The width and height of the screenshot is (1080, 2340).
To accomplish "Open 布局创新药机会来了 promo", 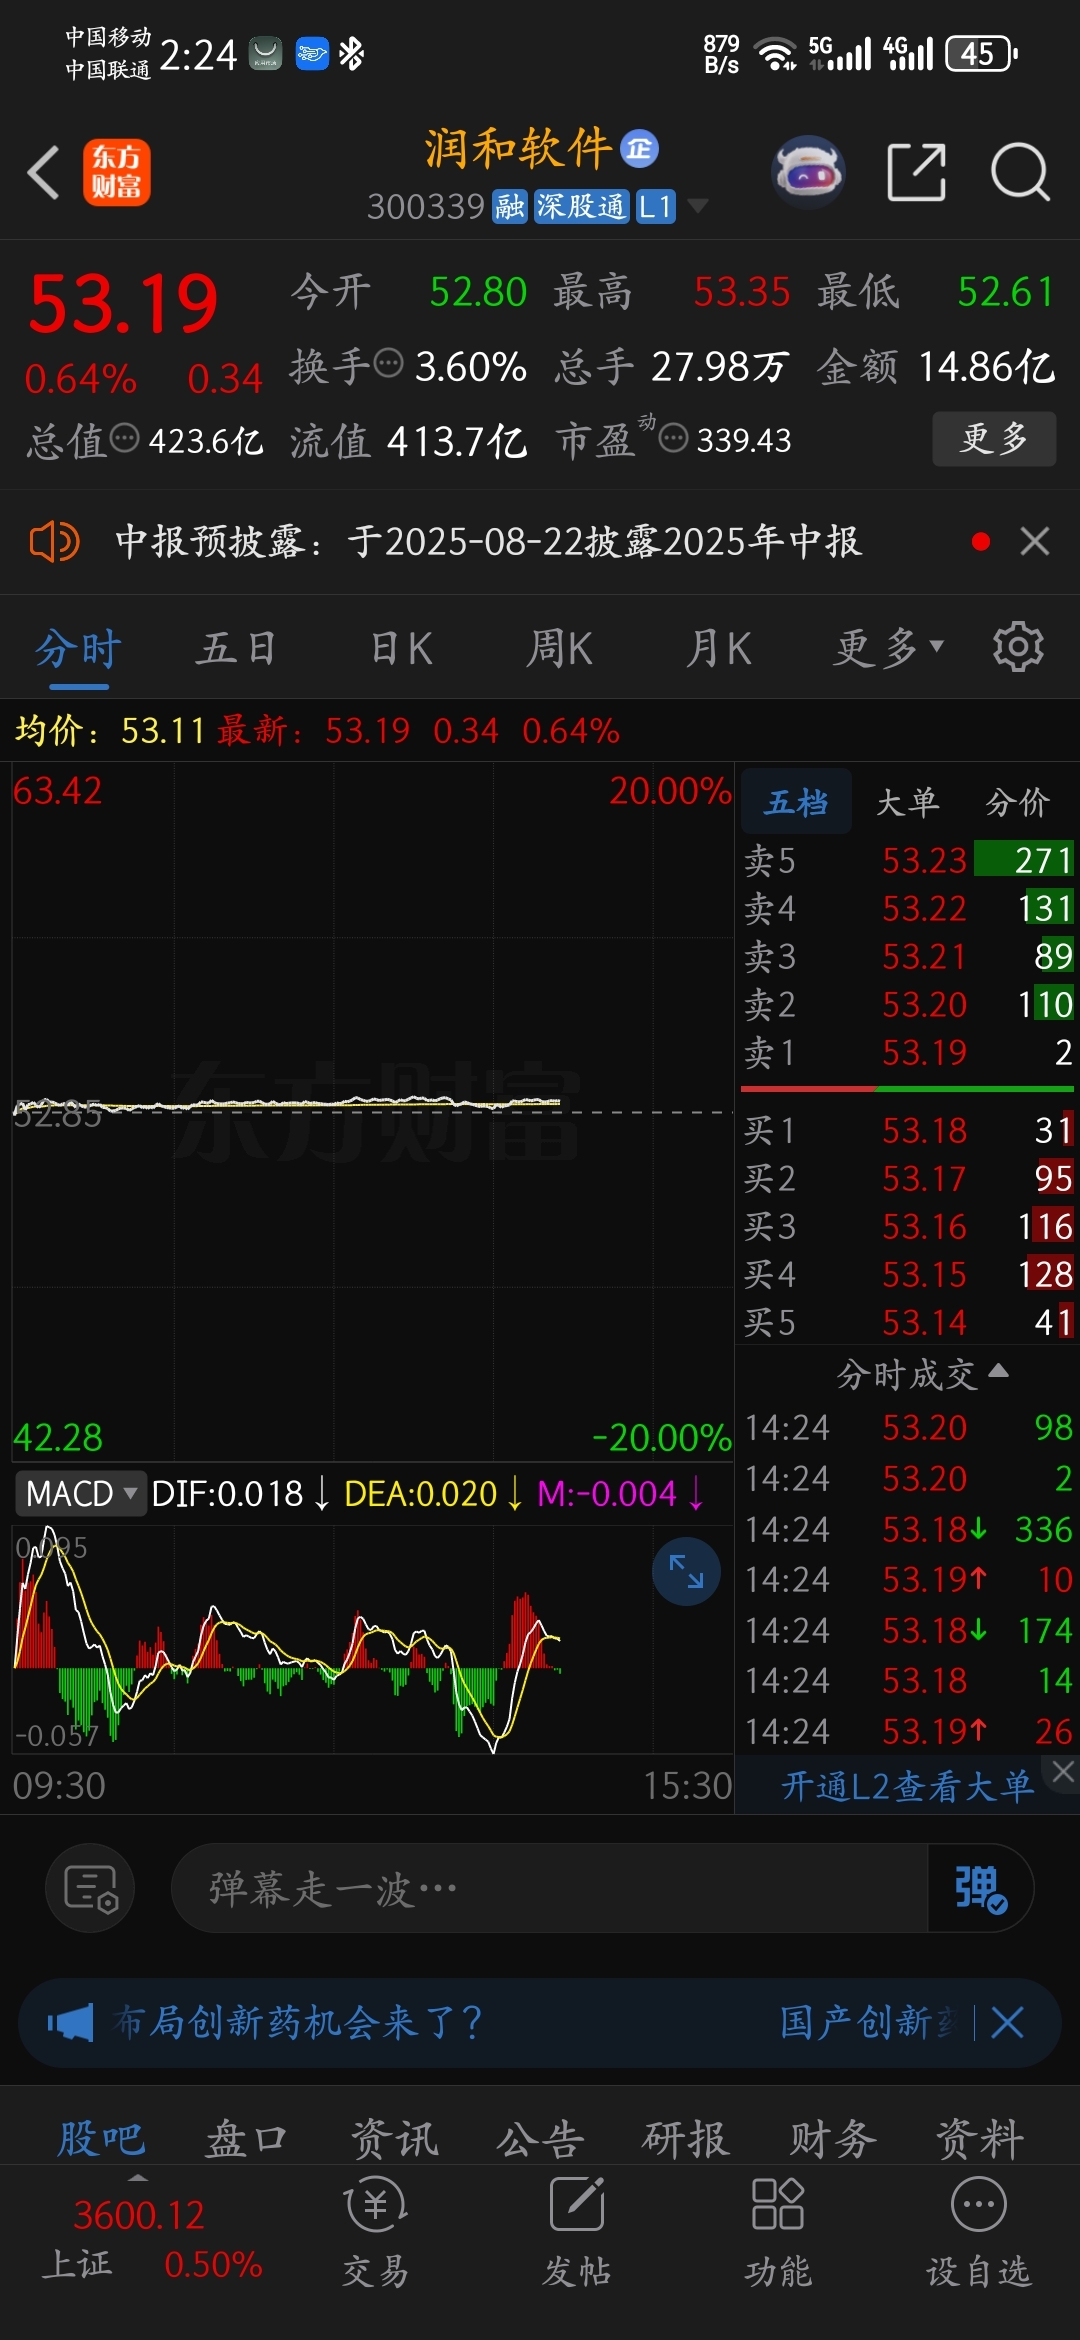I will pos(298,2022).
